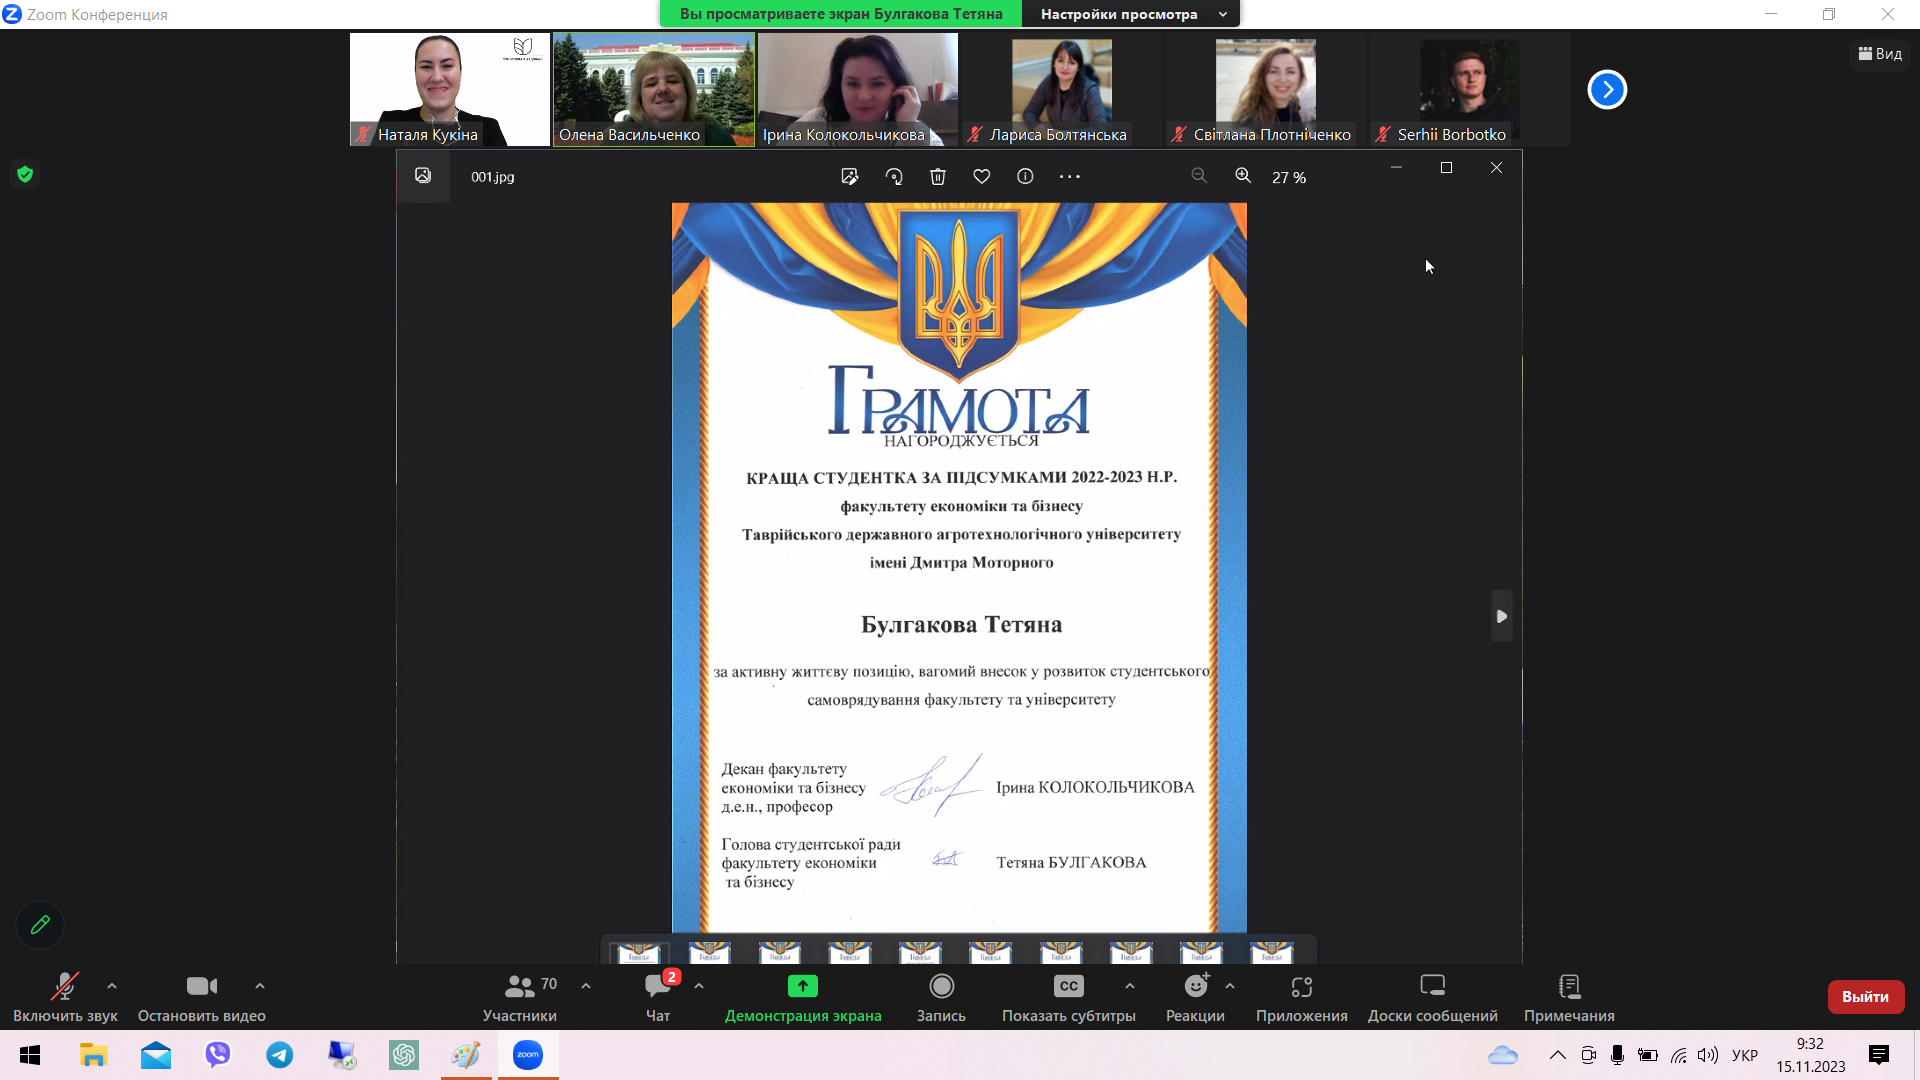Click the Record button icon
The width and height of the screenshot is (1920, 1080).
[941, 987]
